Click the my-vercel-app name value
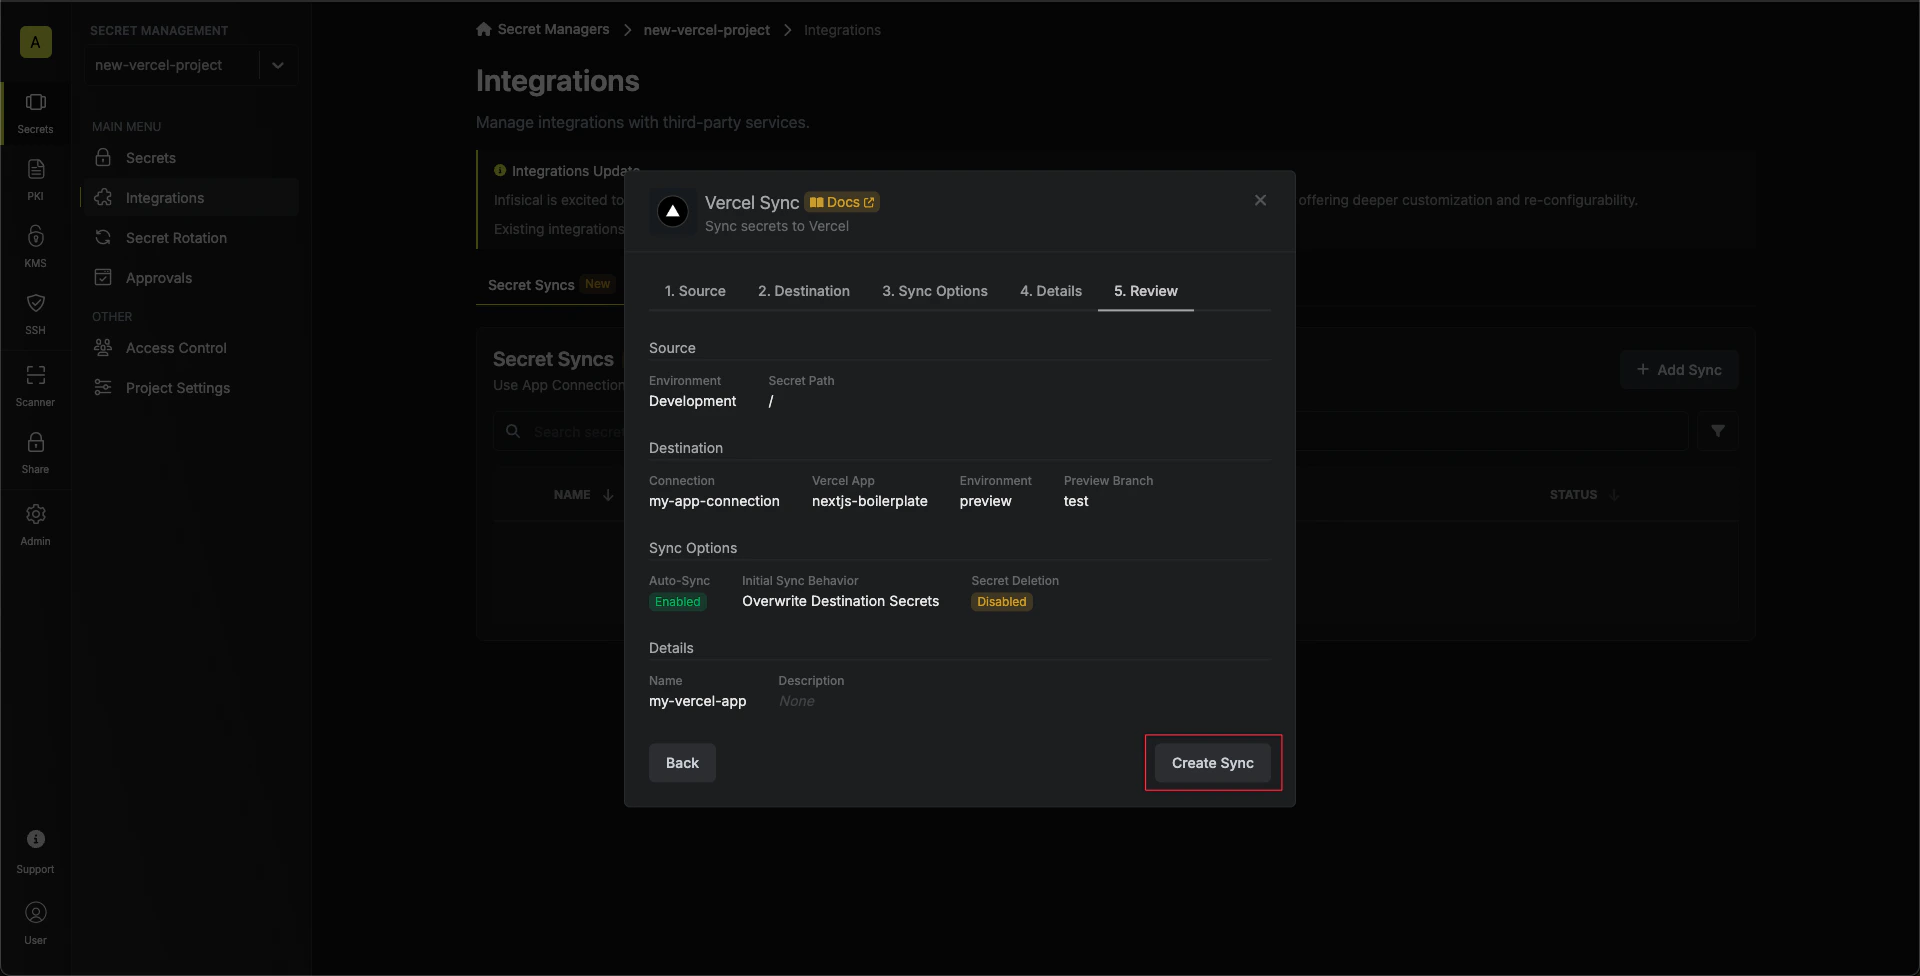The height and width of the screenshot is (976, 1920). (x=698, y=701)
